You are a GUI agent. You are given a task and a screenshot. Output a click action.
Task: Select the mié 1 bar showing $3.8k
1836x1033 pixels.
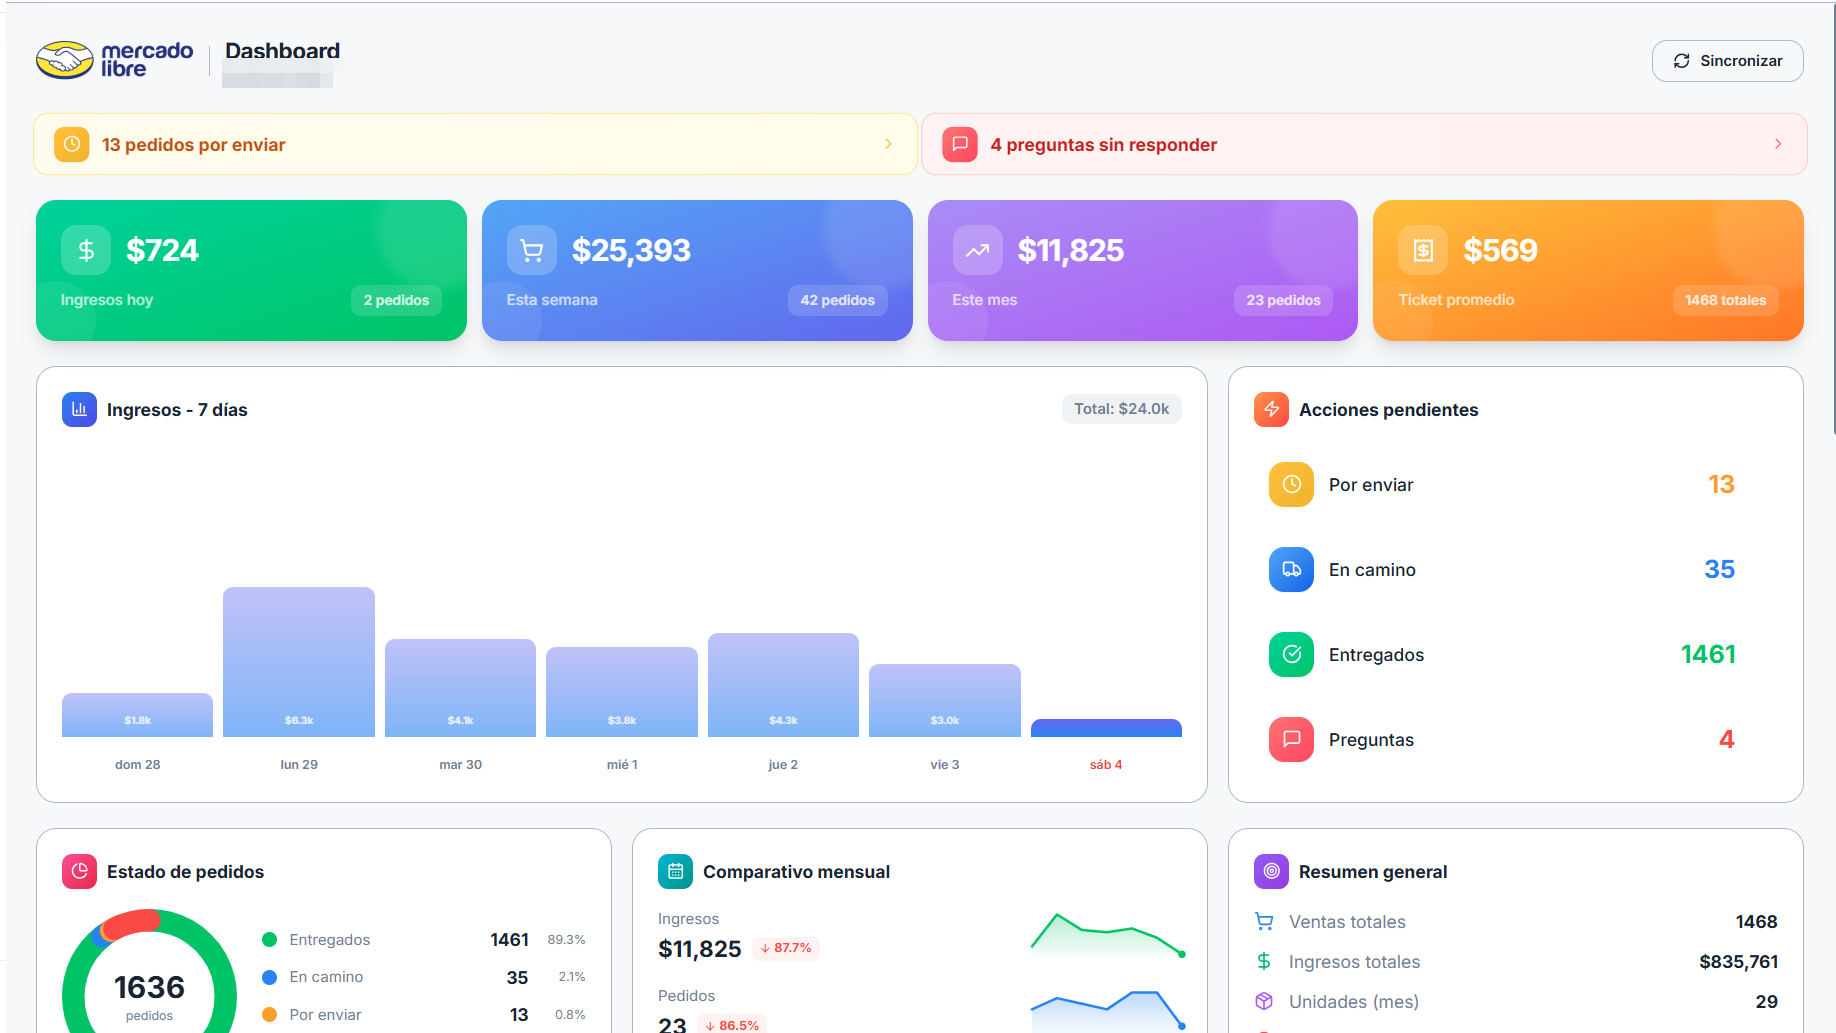tap(622, 692)
